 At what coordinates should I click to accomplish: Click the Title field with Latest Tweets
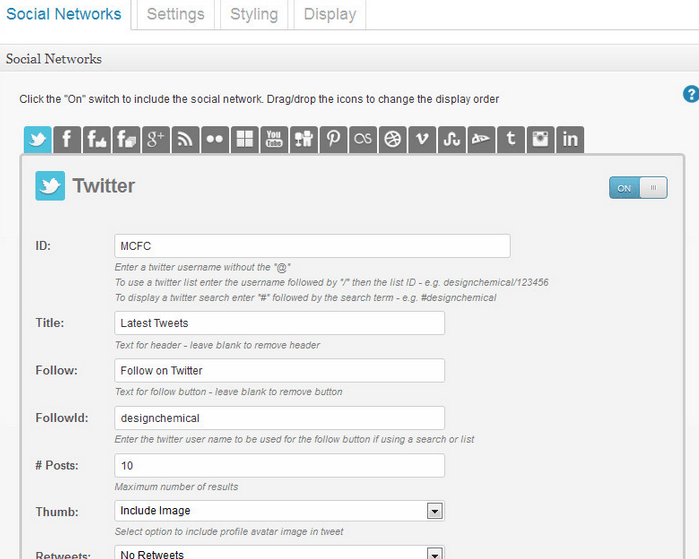tap(280, 323)
